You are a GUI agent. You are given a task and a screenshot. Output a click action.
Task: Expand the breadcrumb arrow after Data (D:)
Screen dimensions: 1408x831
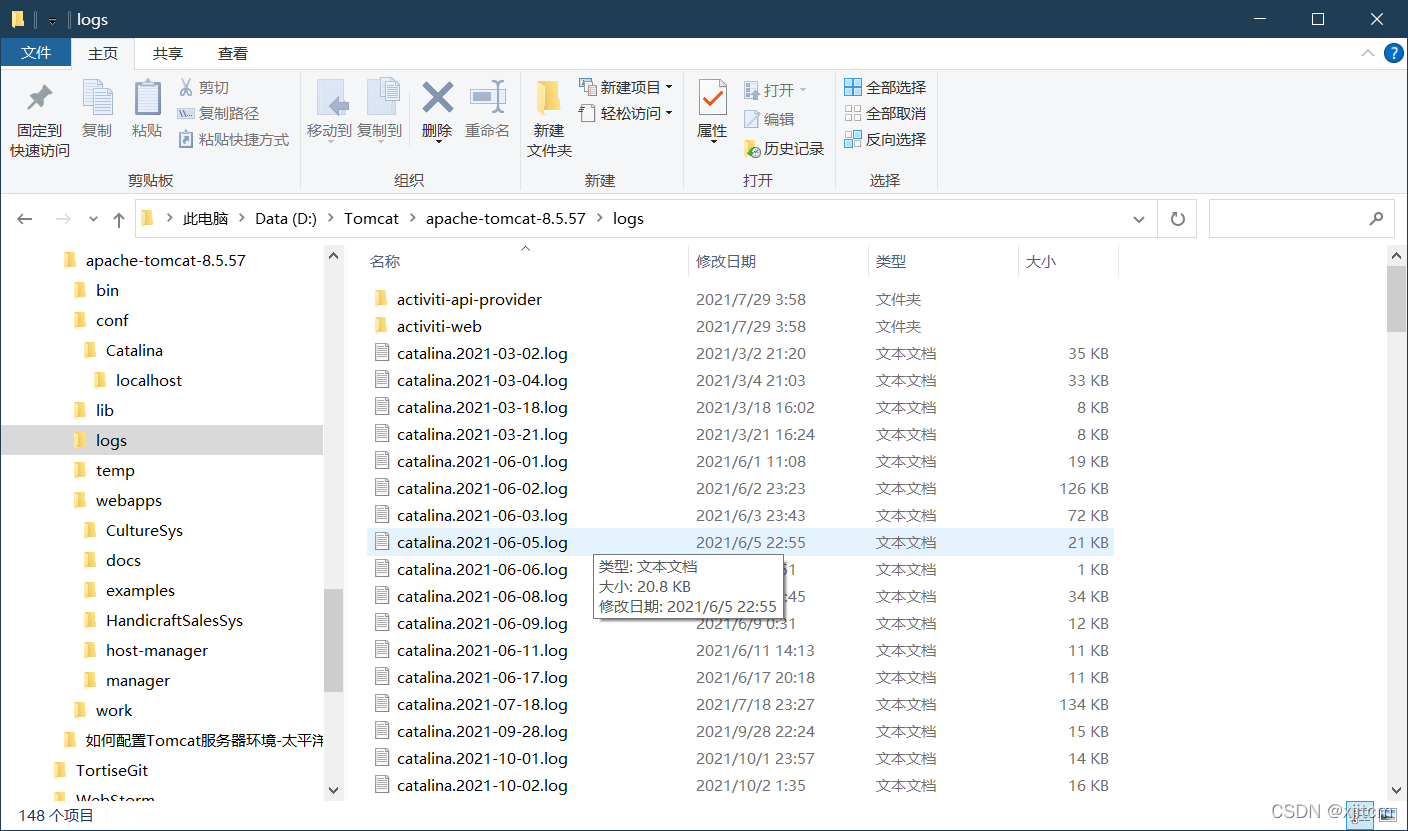pos(331,219)
